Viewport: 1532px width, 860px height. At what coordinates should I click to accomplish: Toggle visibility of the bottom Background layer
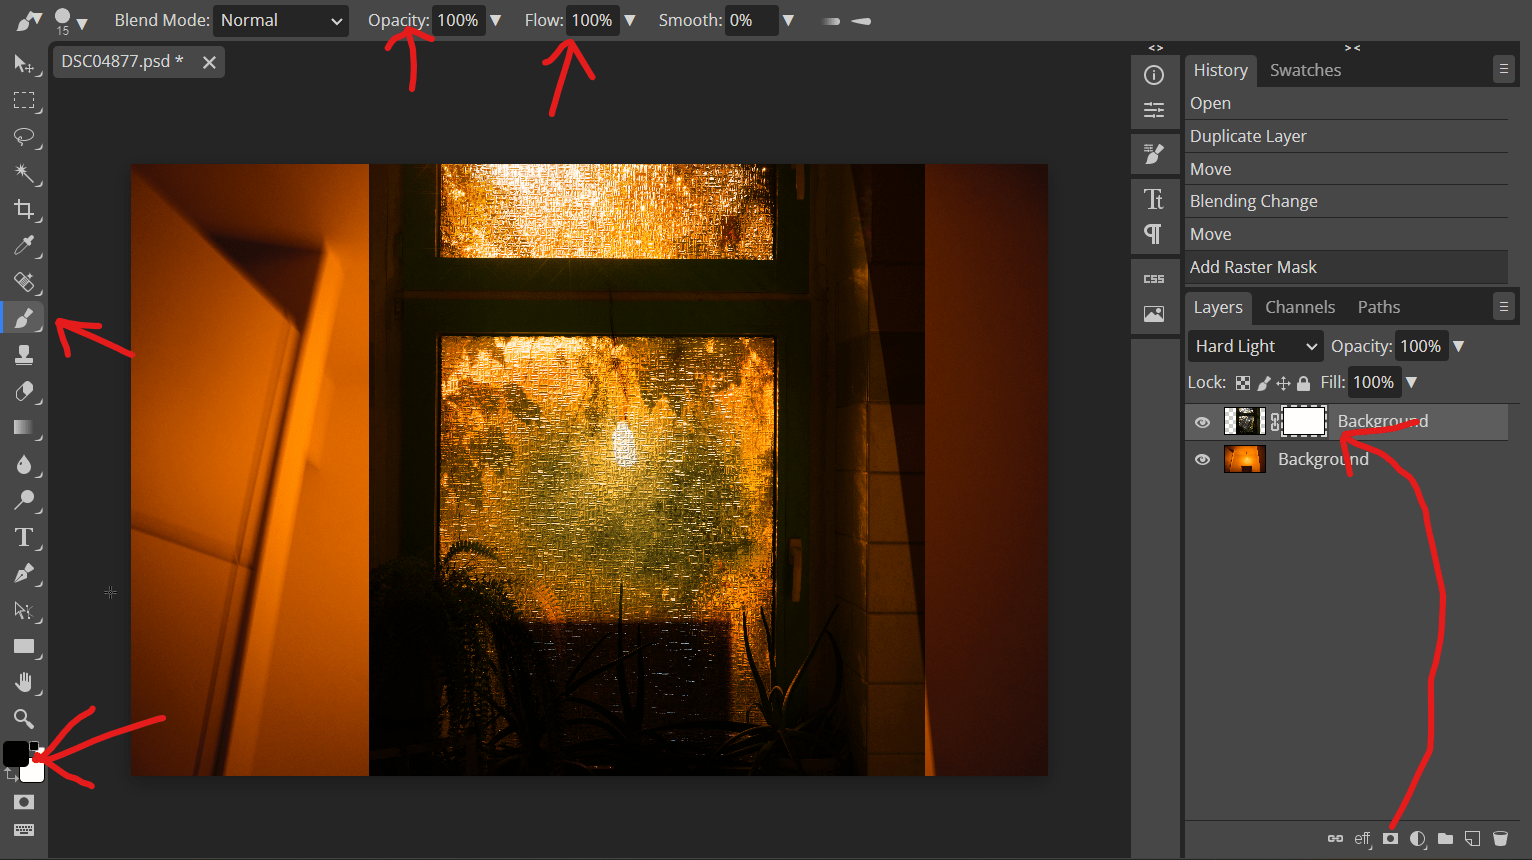click(1202, 459)
